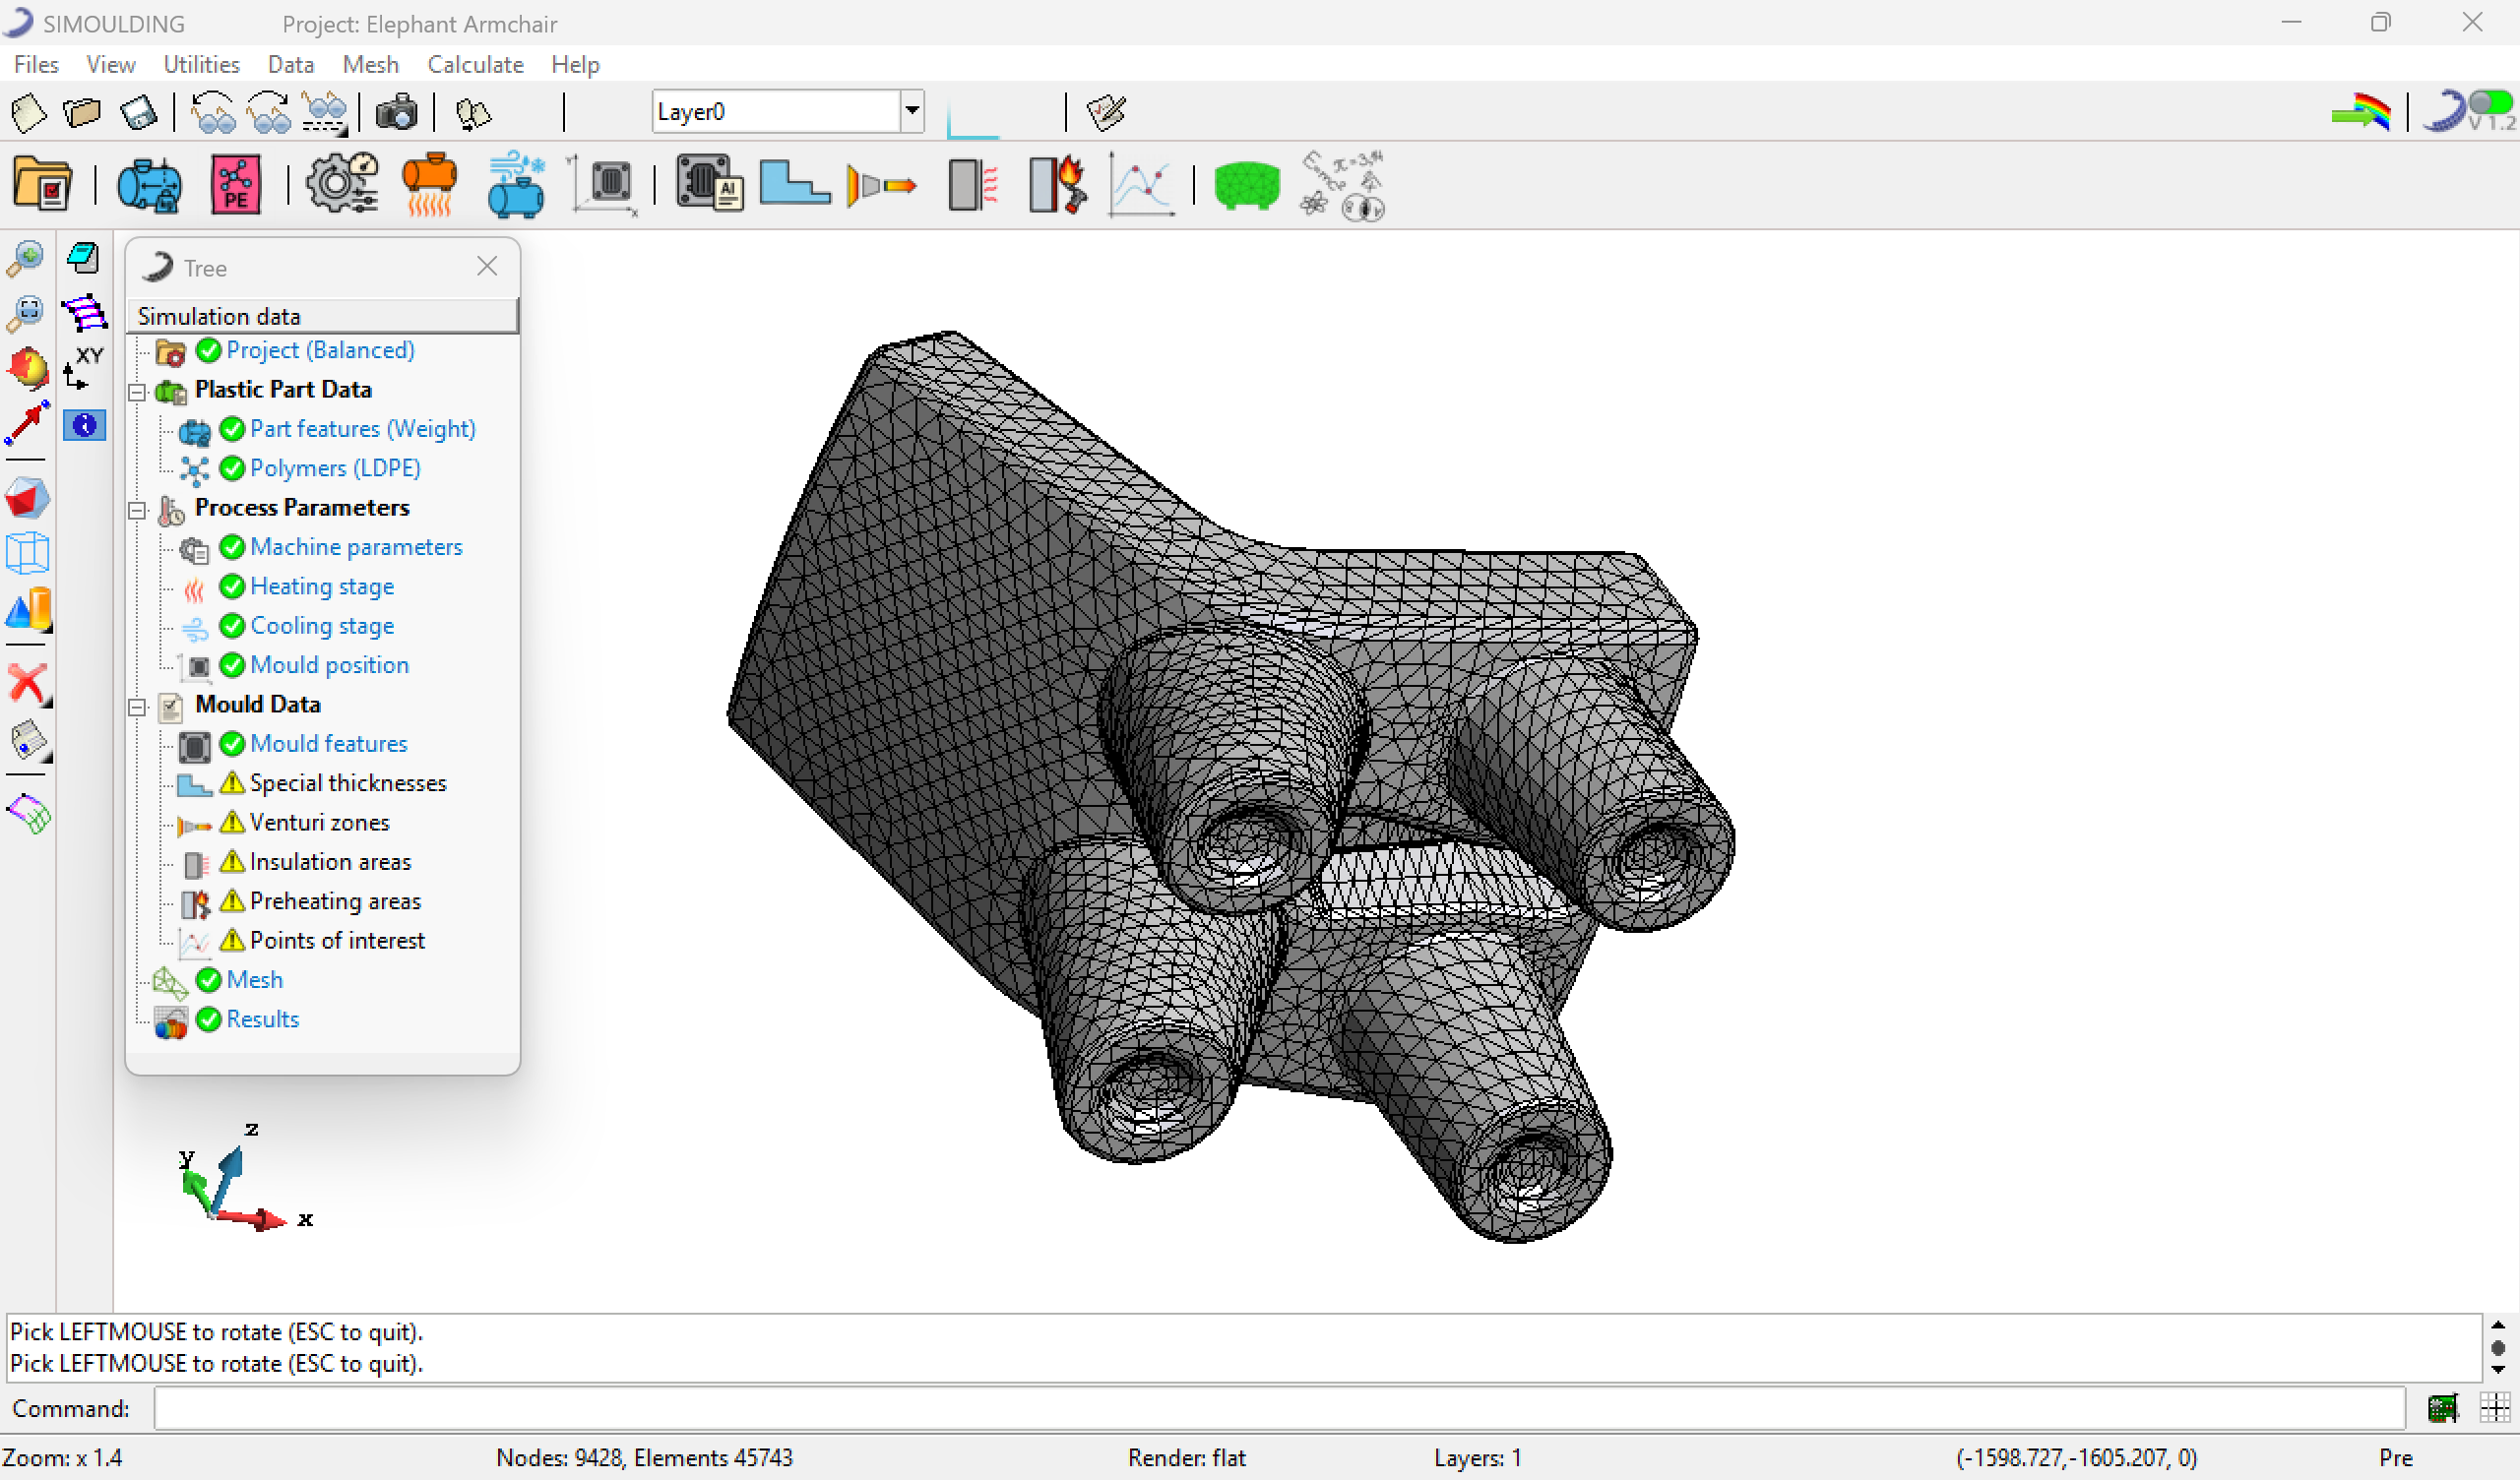Click the message log scroll down arrow
This screenshot has width=2520, height=1480.
tap(2498, 1370)
